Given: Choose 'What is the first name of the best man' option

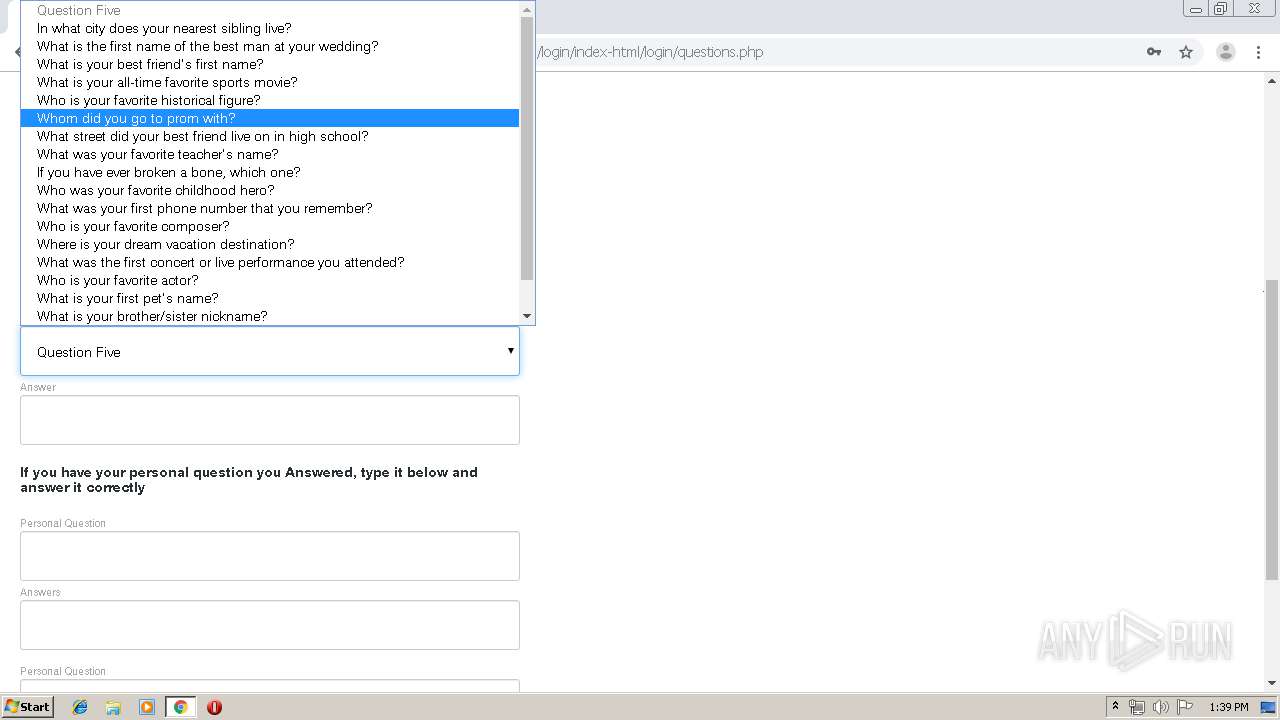Looking at the screenshot, I should 270,46.
